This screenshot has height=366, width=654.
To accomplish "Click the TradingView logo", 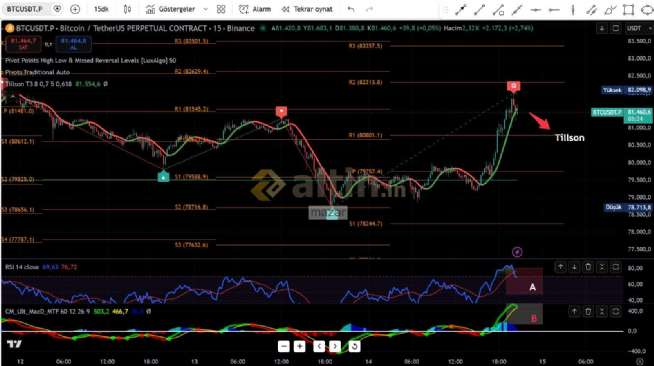I will tap(14, 344).
